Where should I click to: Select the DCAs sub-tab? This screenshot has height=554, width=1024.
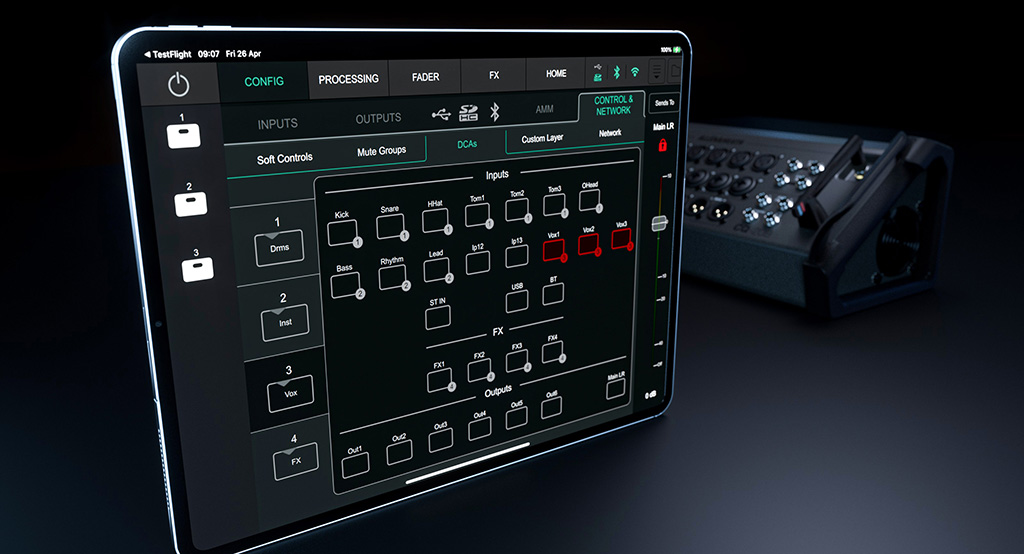click(x=466, y=144)
